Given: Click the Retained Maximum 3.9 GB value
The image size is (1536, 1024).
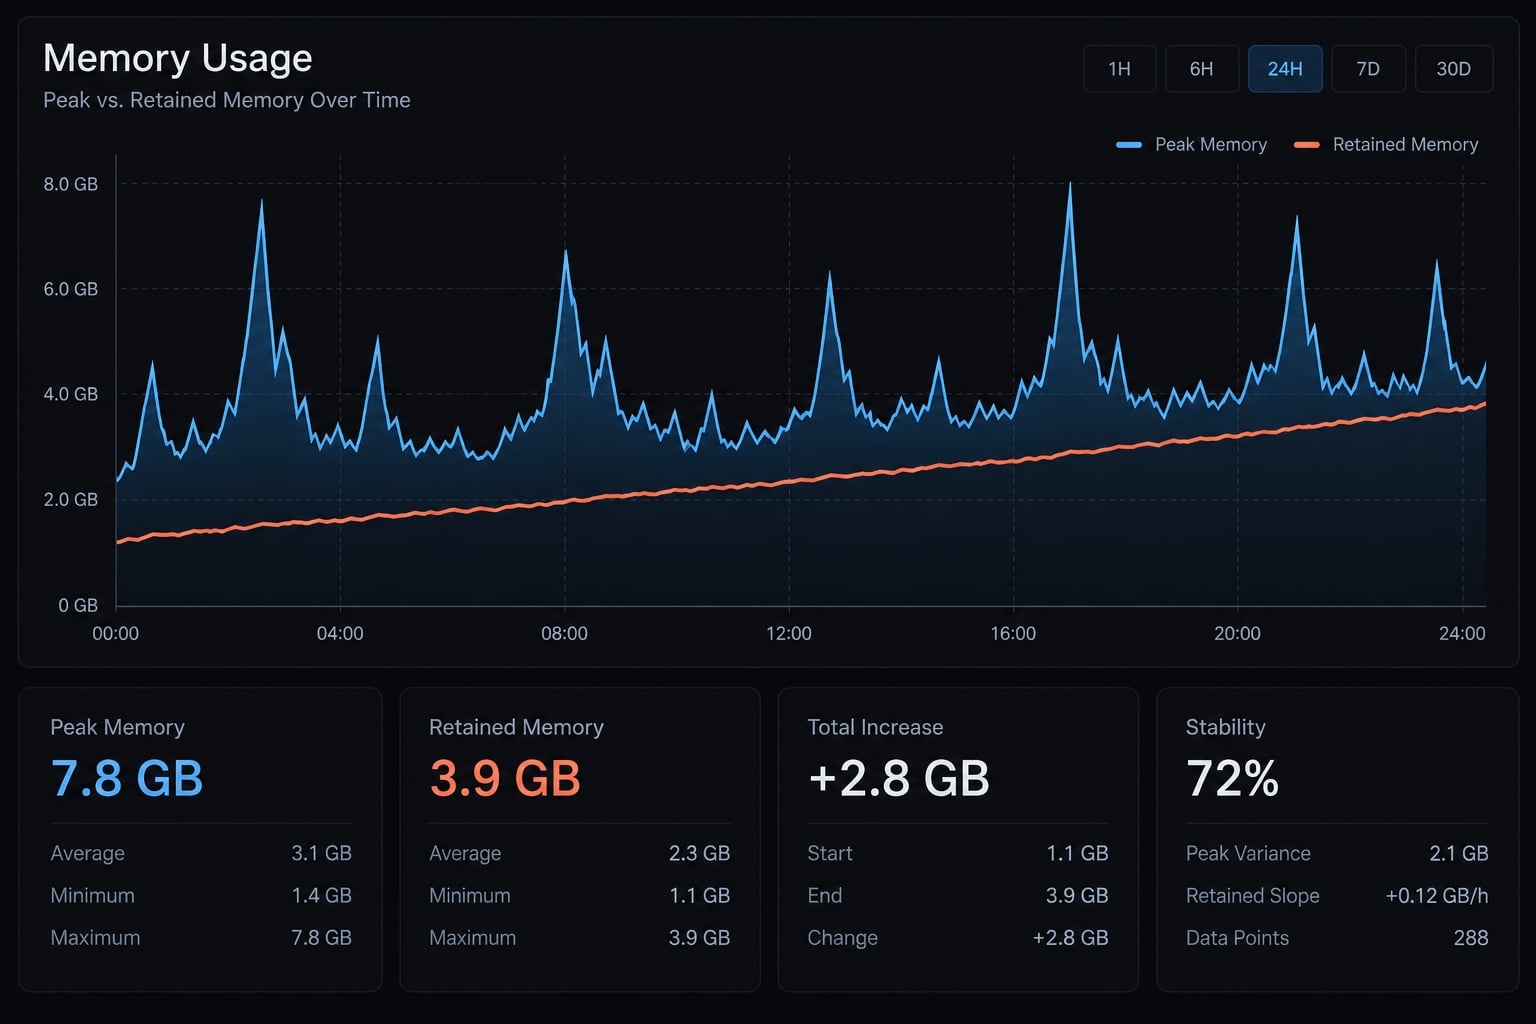Looking at the screenshot, I should point(699,938).
